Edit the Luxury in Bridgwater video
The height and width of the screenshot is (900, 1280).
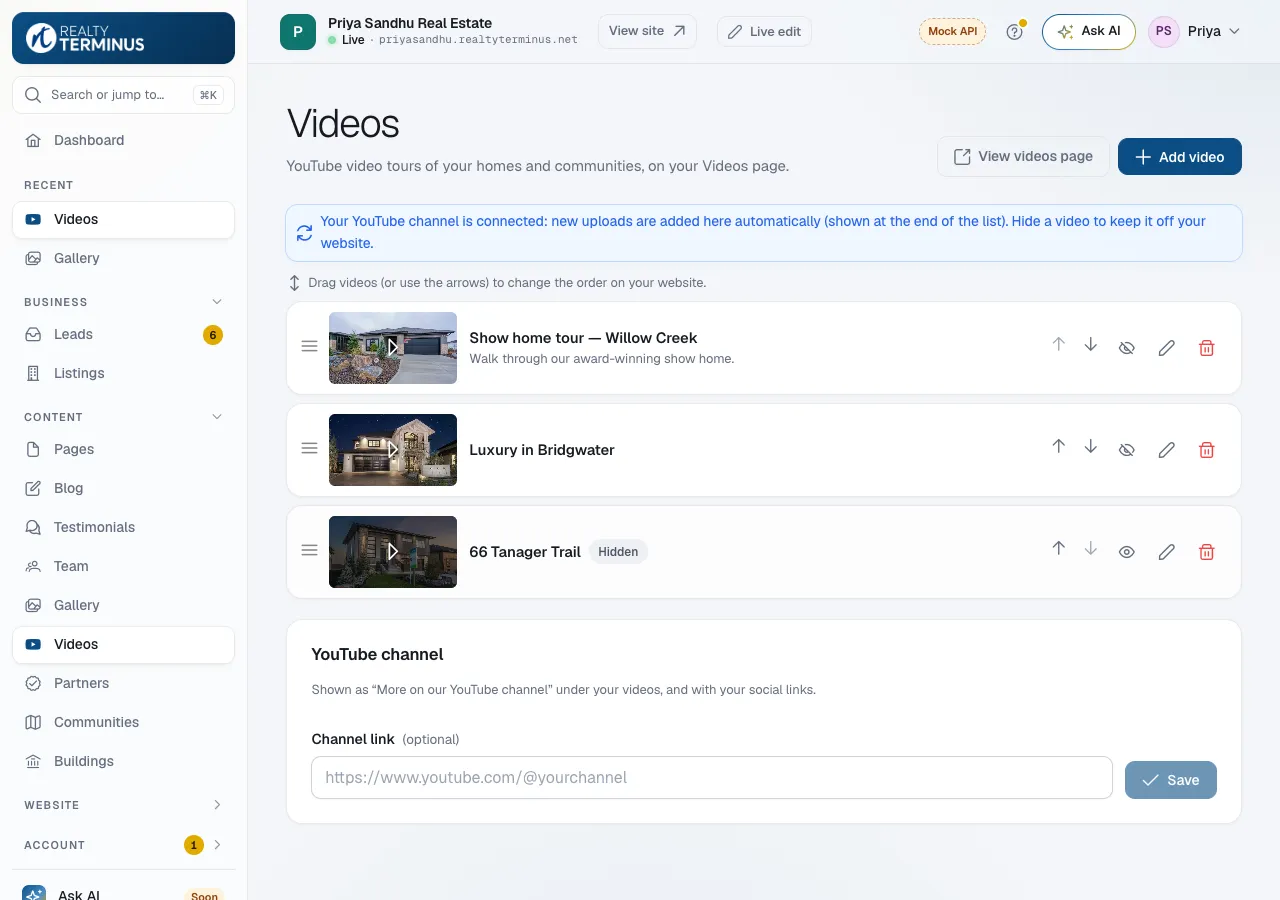coord(1167,450)
